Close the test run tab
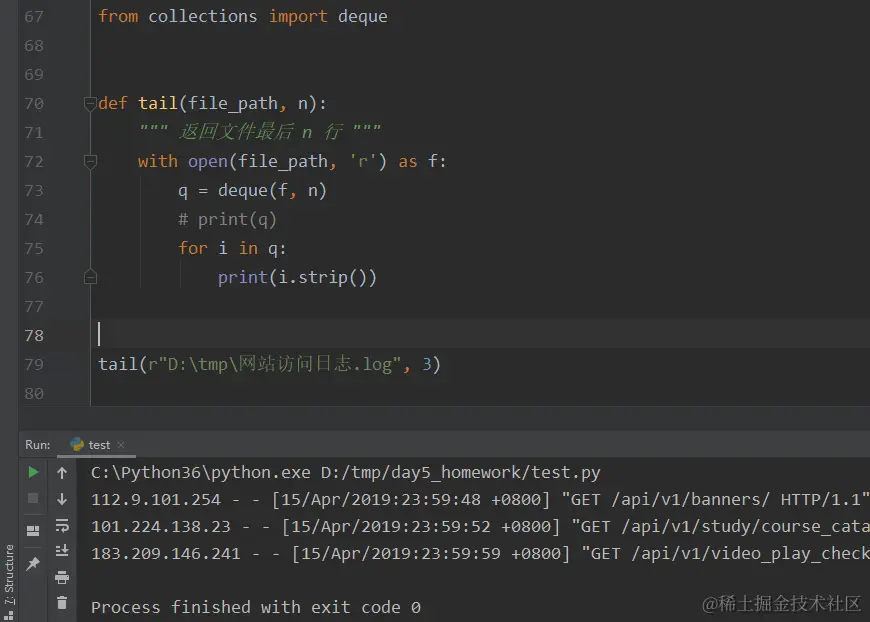The height and width of the screenshot is (622, 870). pyautogui.click(x=121, y=444)
